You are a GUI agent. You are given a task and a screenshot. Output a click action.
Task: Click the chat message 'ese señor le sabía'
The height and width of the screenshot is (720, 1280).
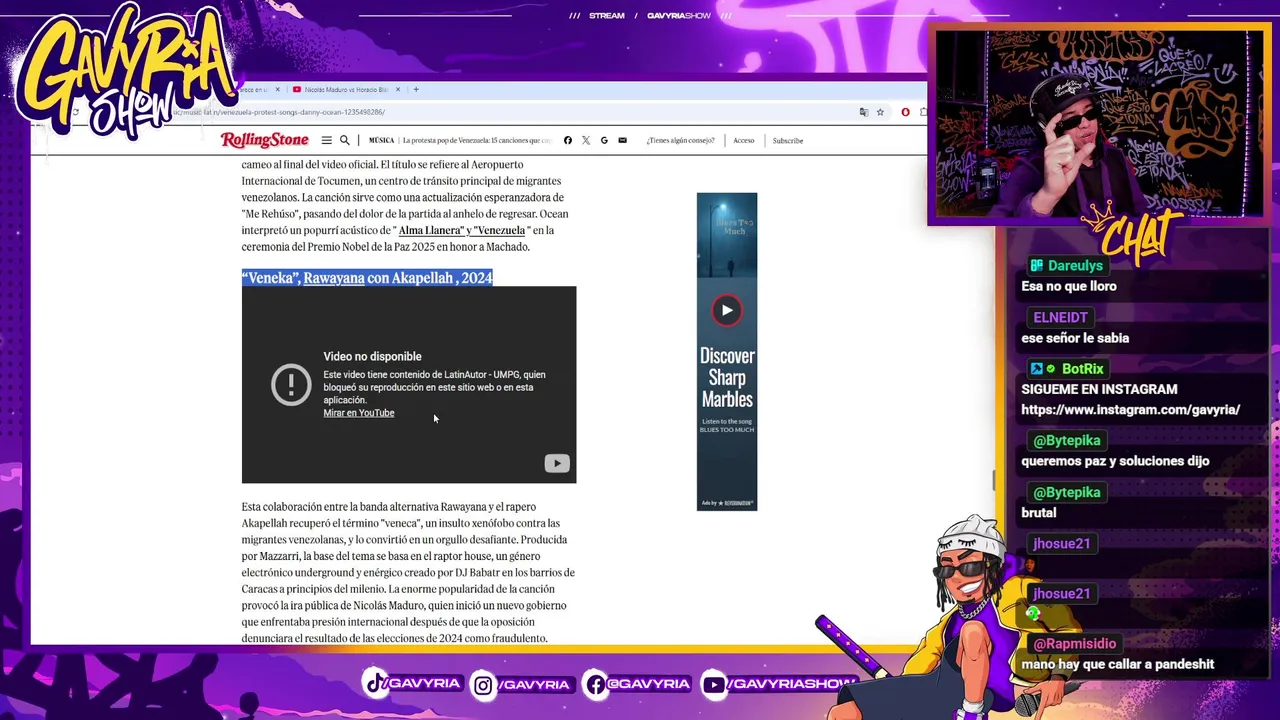coord(1075,338)
